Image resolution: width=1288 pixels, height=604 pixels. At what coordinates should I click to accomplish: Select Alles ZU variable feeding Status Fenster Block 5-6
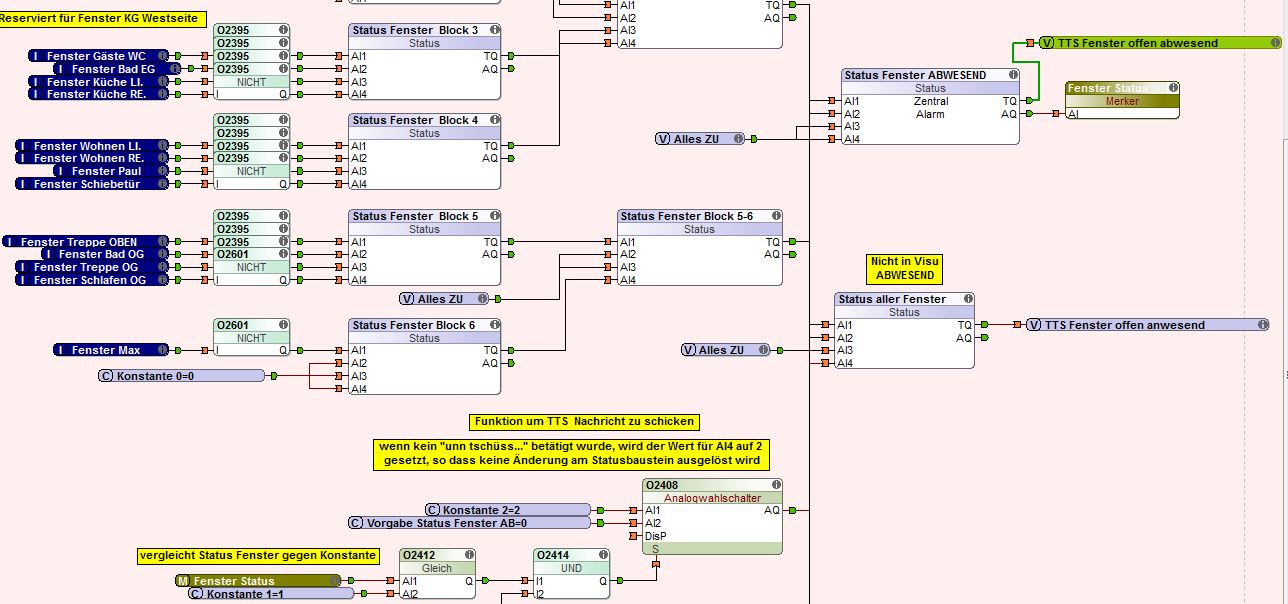pyautogui.click(x=445, y=299)
